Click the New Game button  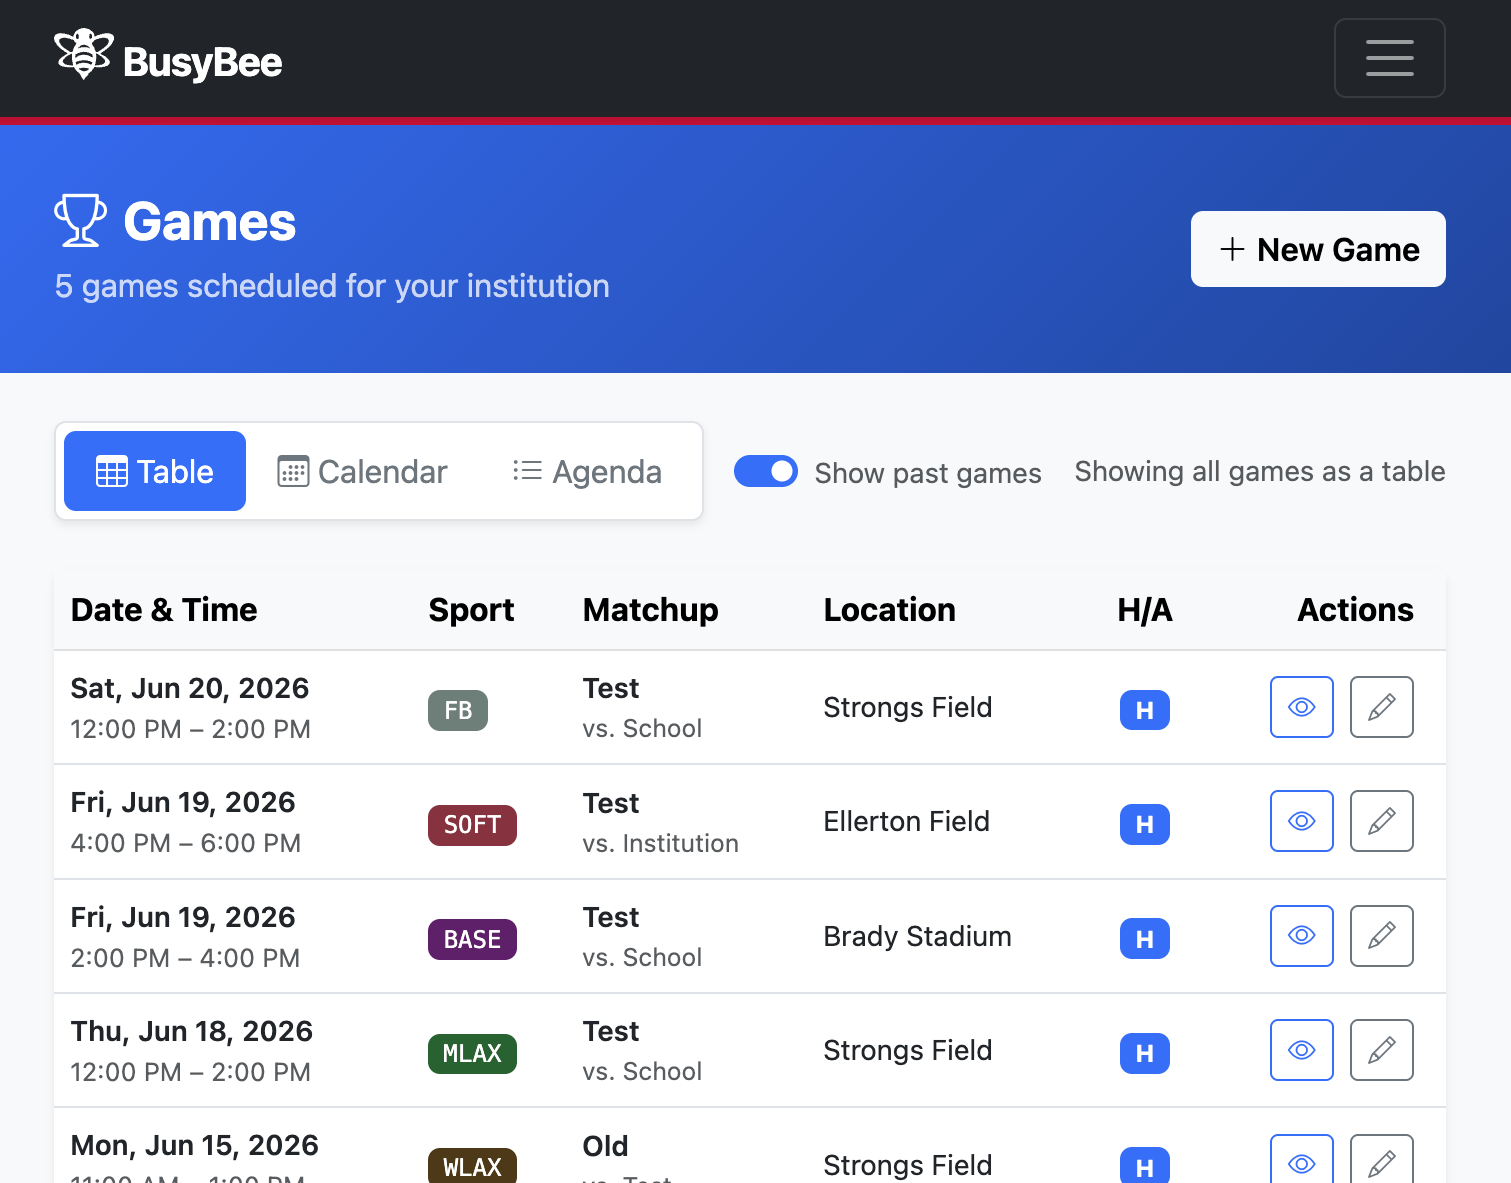1318,249
